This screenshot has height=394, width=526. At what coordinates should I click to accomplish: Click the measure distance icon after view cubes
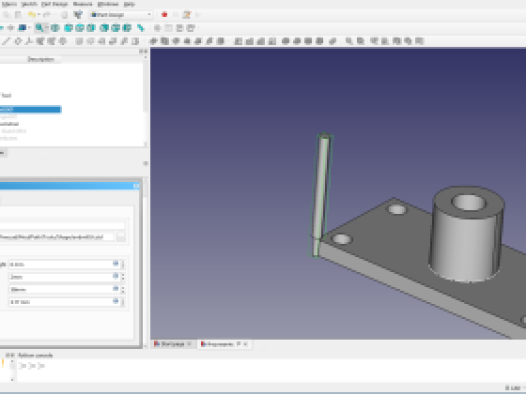tap(141, 28)
